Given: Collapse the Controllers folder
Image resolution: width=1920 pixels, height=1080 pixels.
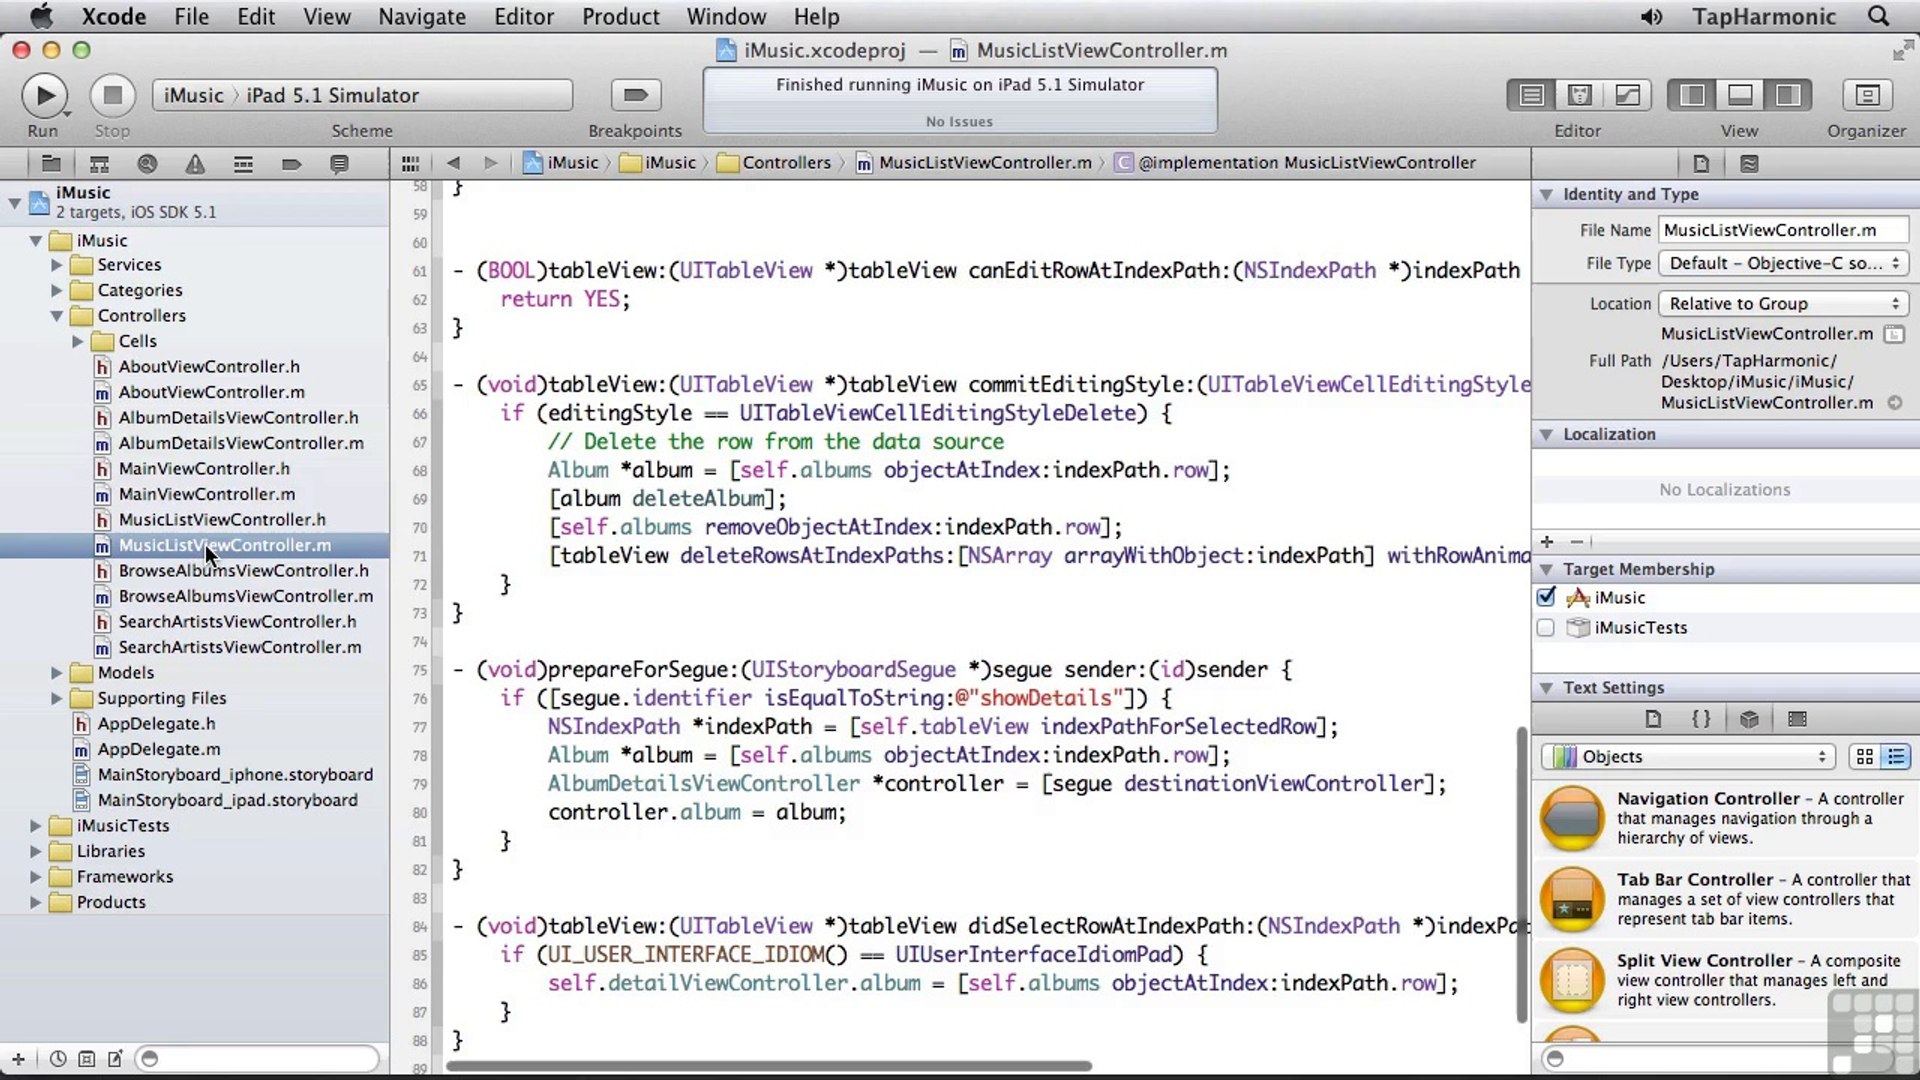Looking at the screenshot, I should click(x=57, y=316).
